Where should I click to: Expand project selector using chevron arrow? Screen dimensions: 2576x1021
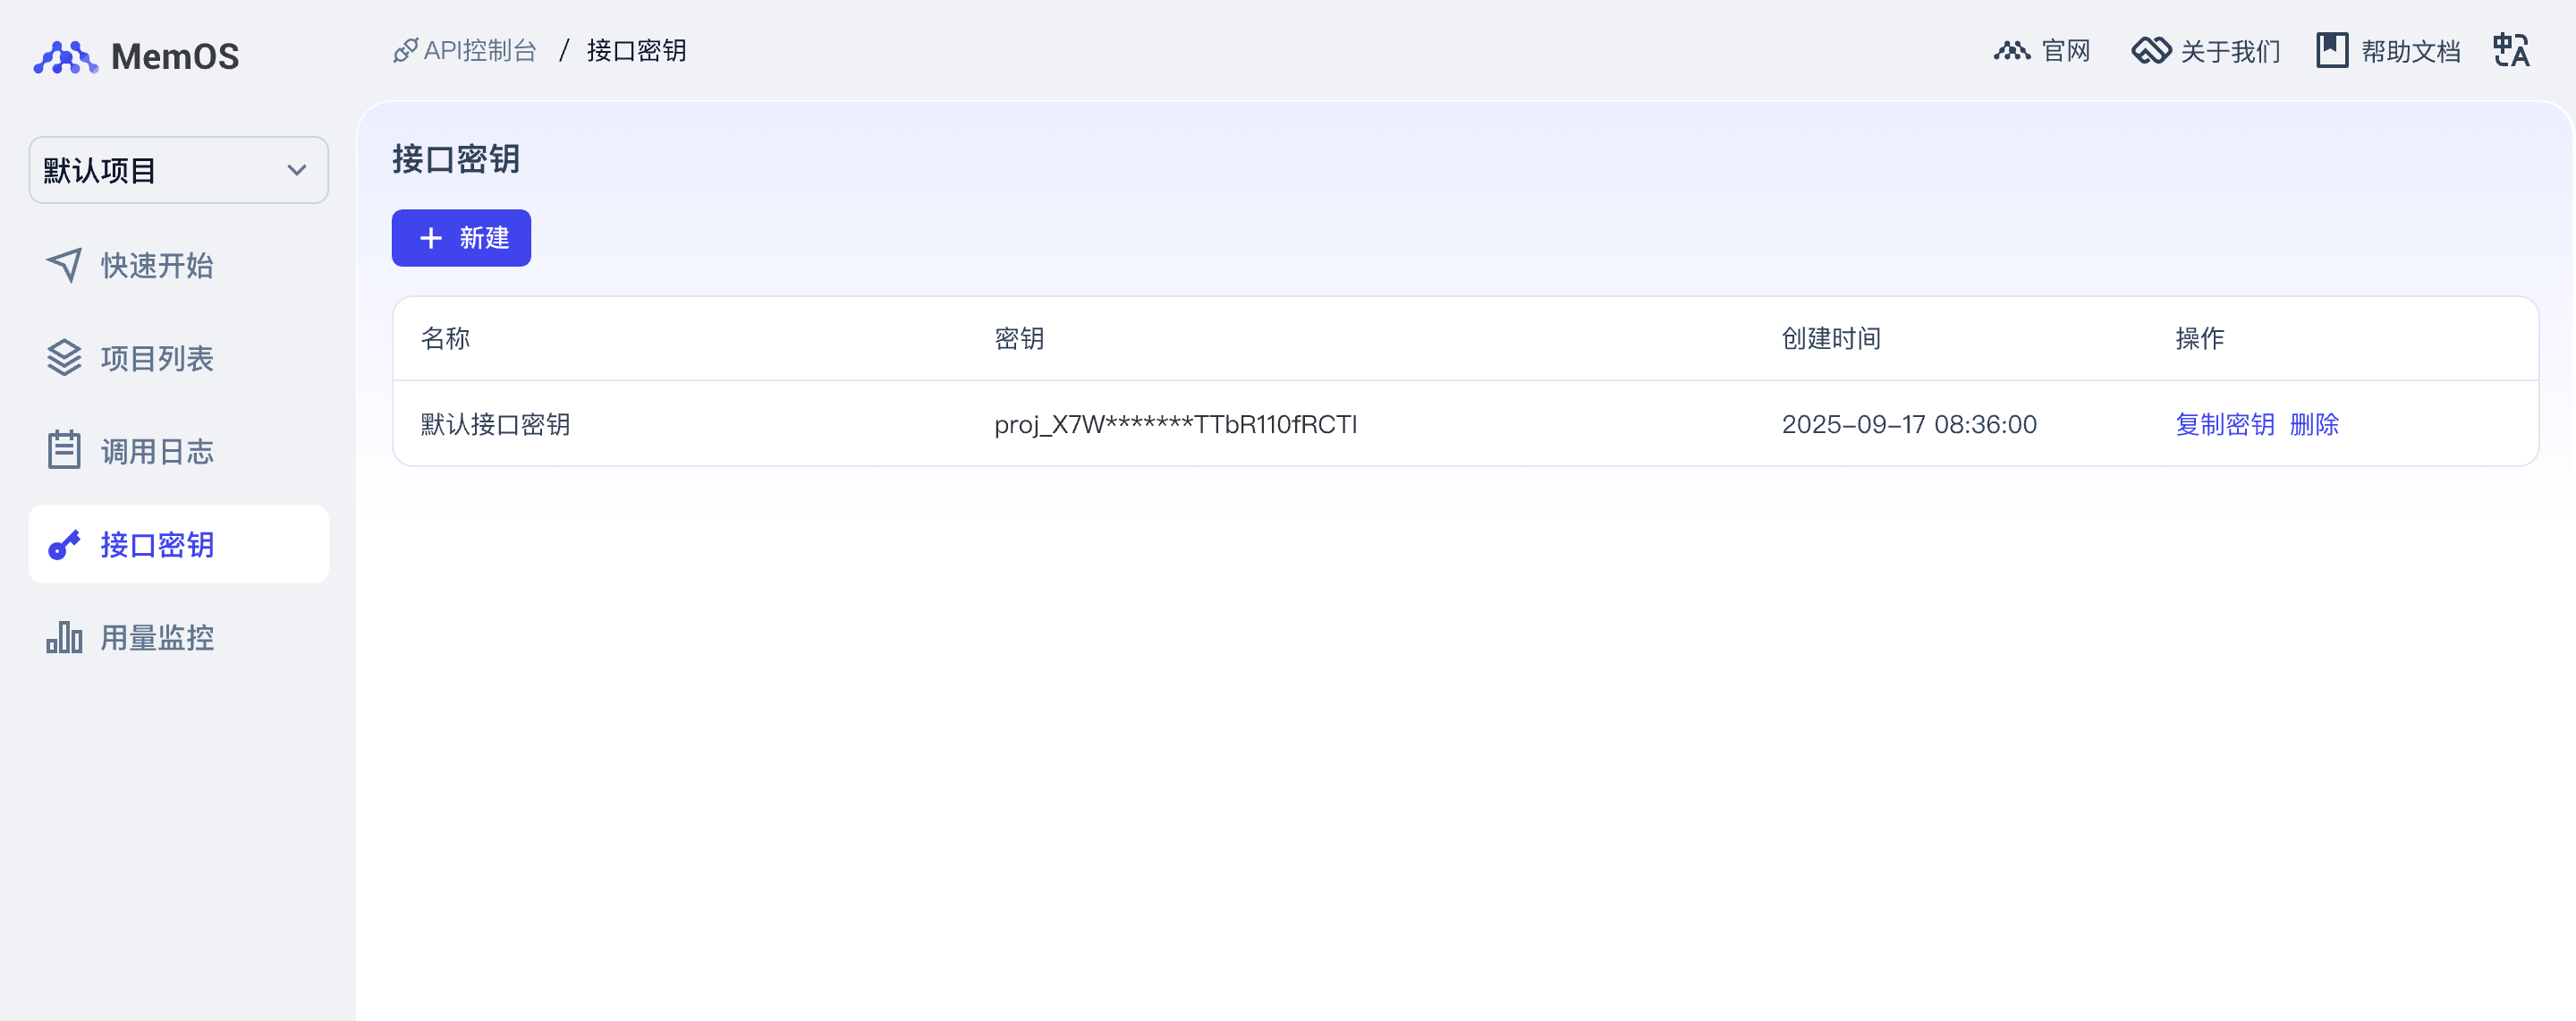coord(296,170)
